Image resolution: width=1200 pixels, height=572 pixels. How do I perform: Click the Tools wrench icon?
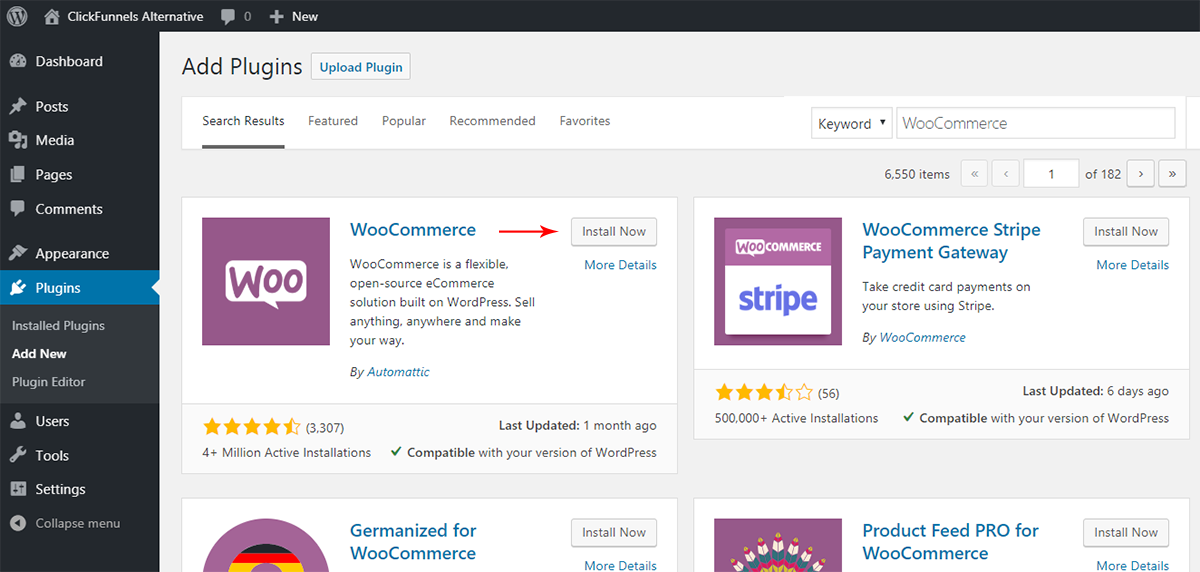click(x=18, y=455)
